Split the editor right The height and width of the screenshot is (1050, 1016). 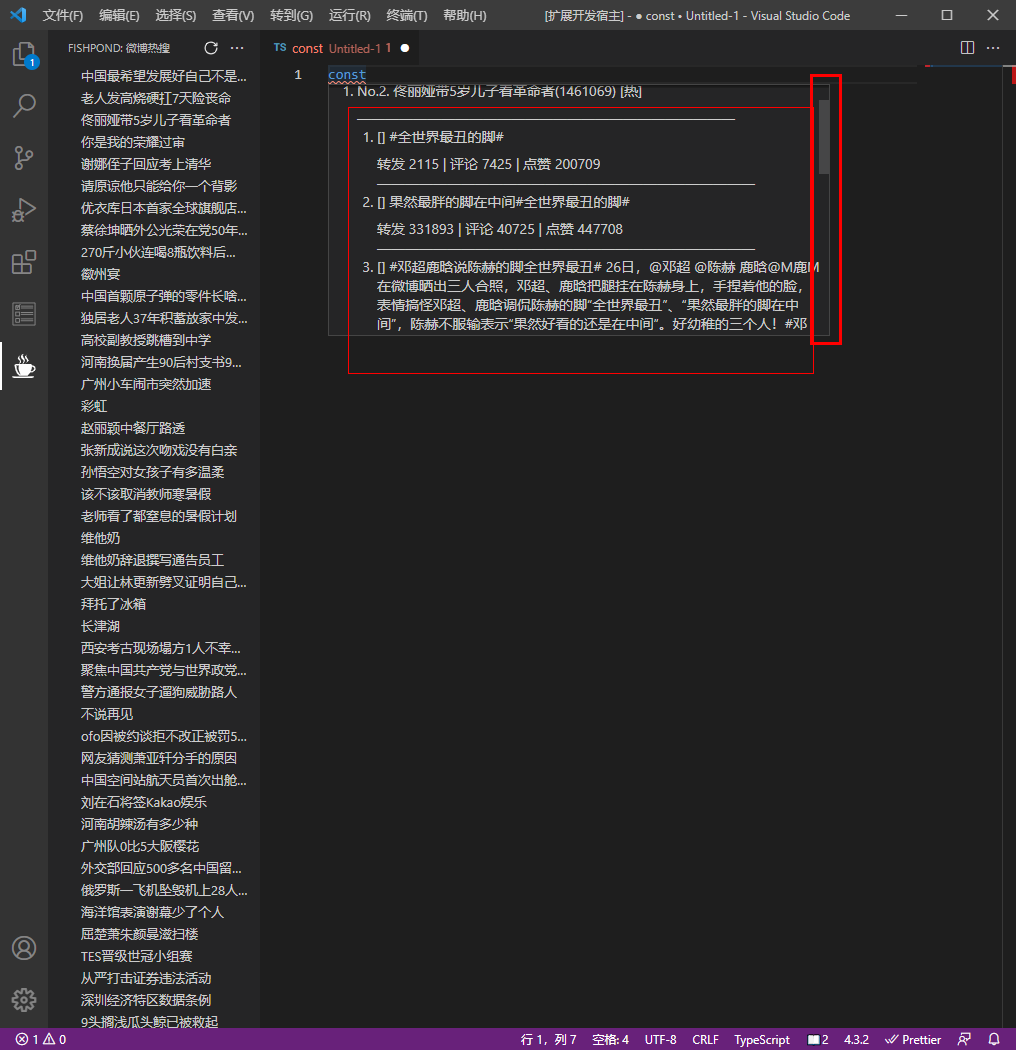[x=967, y=48]
